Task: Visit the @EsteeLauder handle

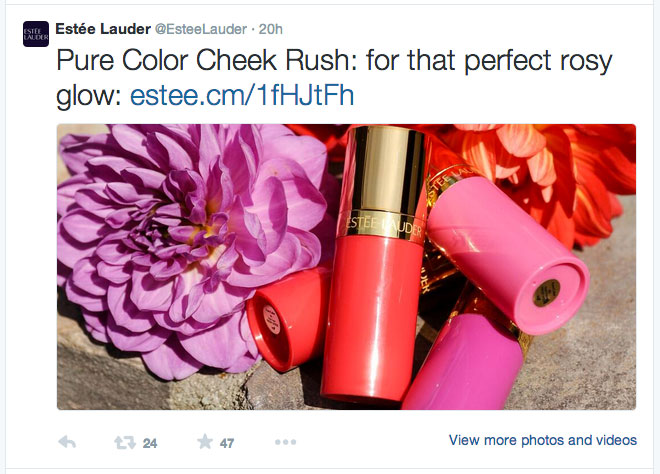Action: coord(203,27)
